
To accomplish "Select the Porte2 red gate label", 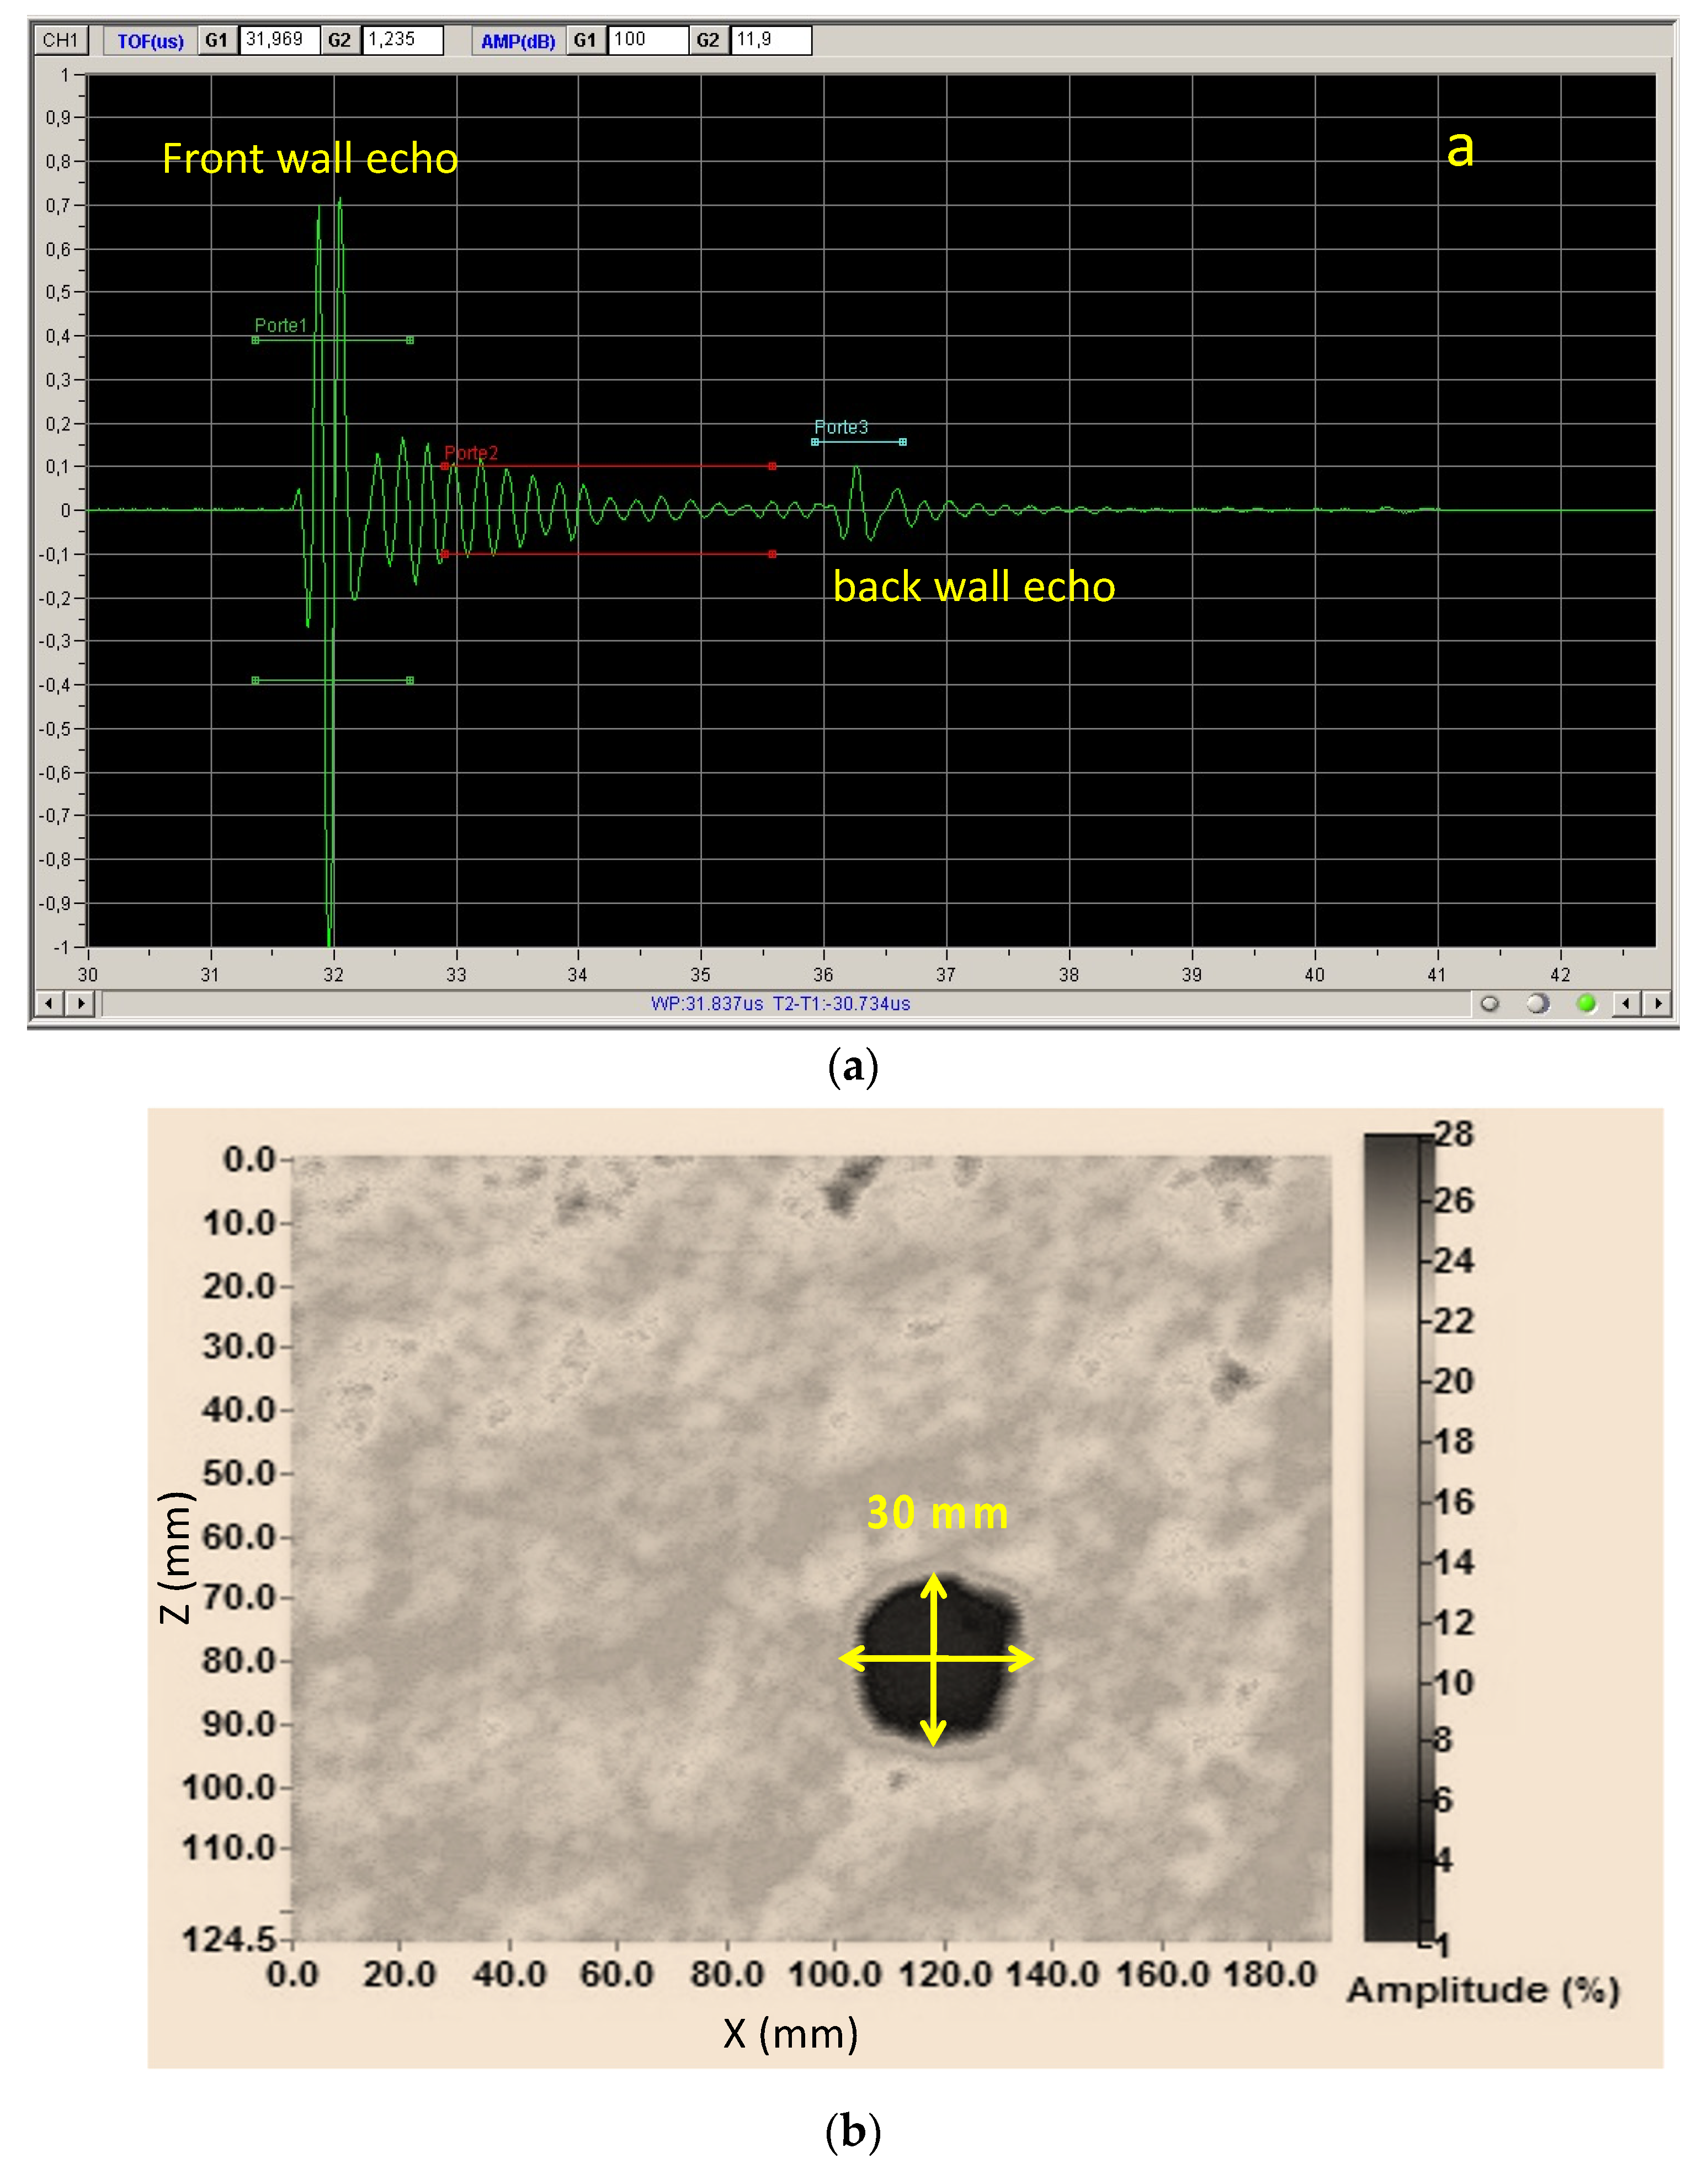I will coord(470,453).
